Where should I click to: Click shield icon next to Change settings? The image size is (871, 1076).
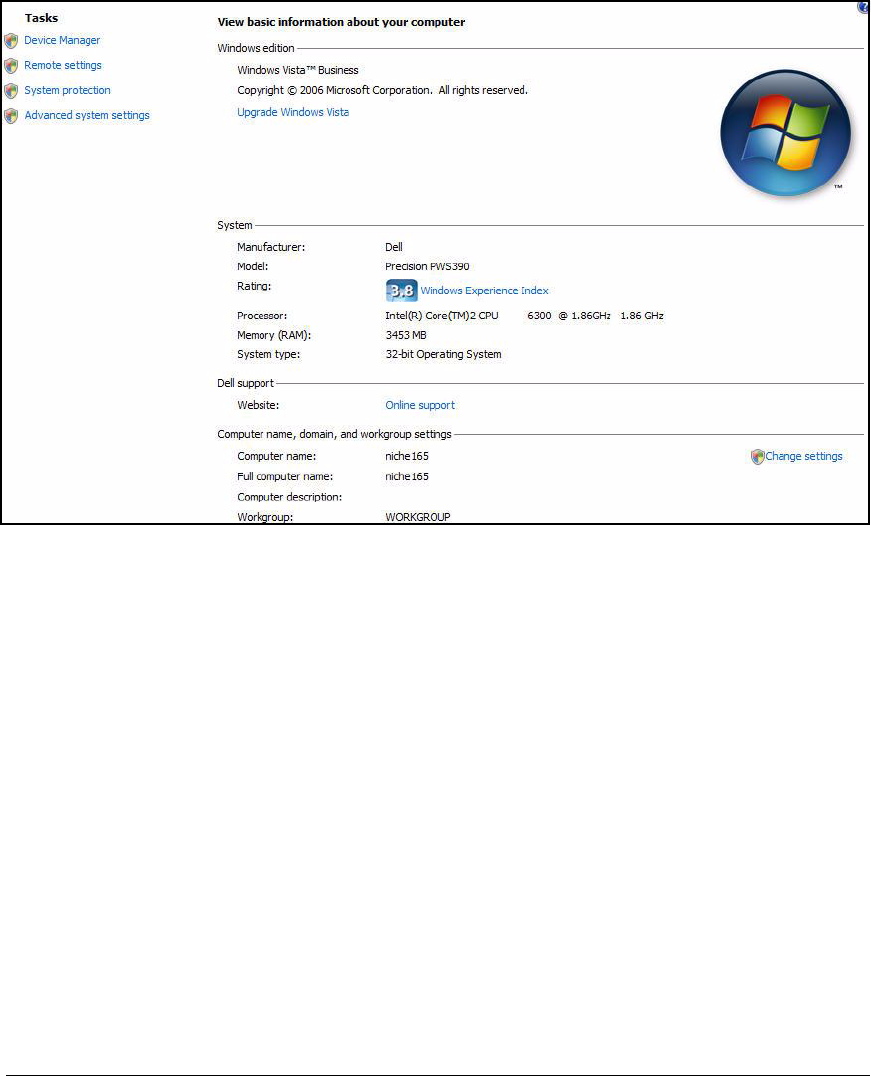point(757,457)
